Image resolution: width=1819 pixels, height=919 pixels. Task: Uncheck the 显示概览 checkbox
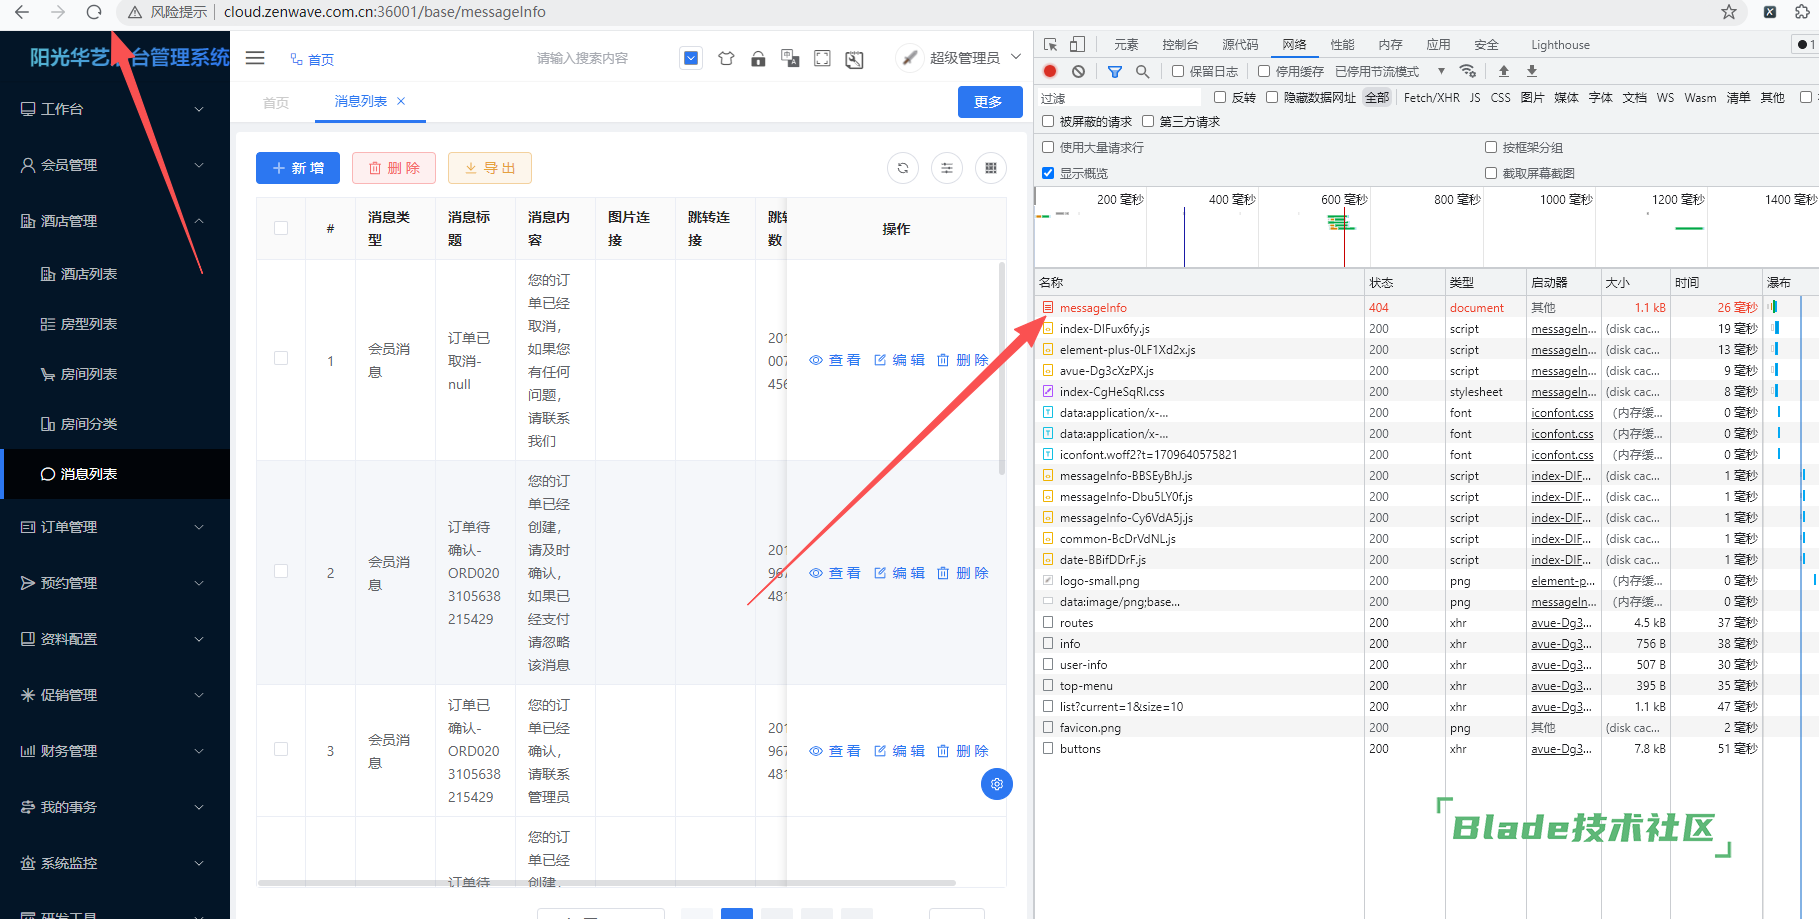(1048, 173)
